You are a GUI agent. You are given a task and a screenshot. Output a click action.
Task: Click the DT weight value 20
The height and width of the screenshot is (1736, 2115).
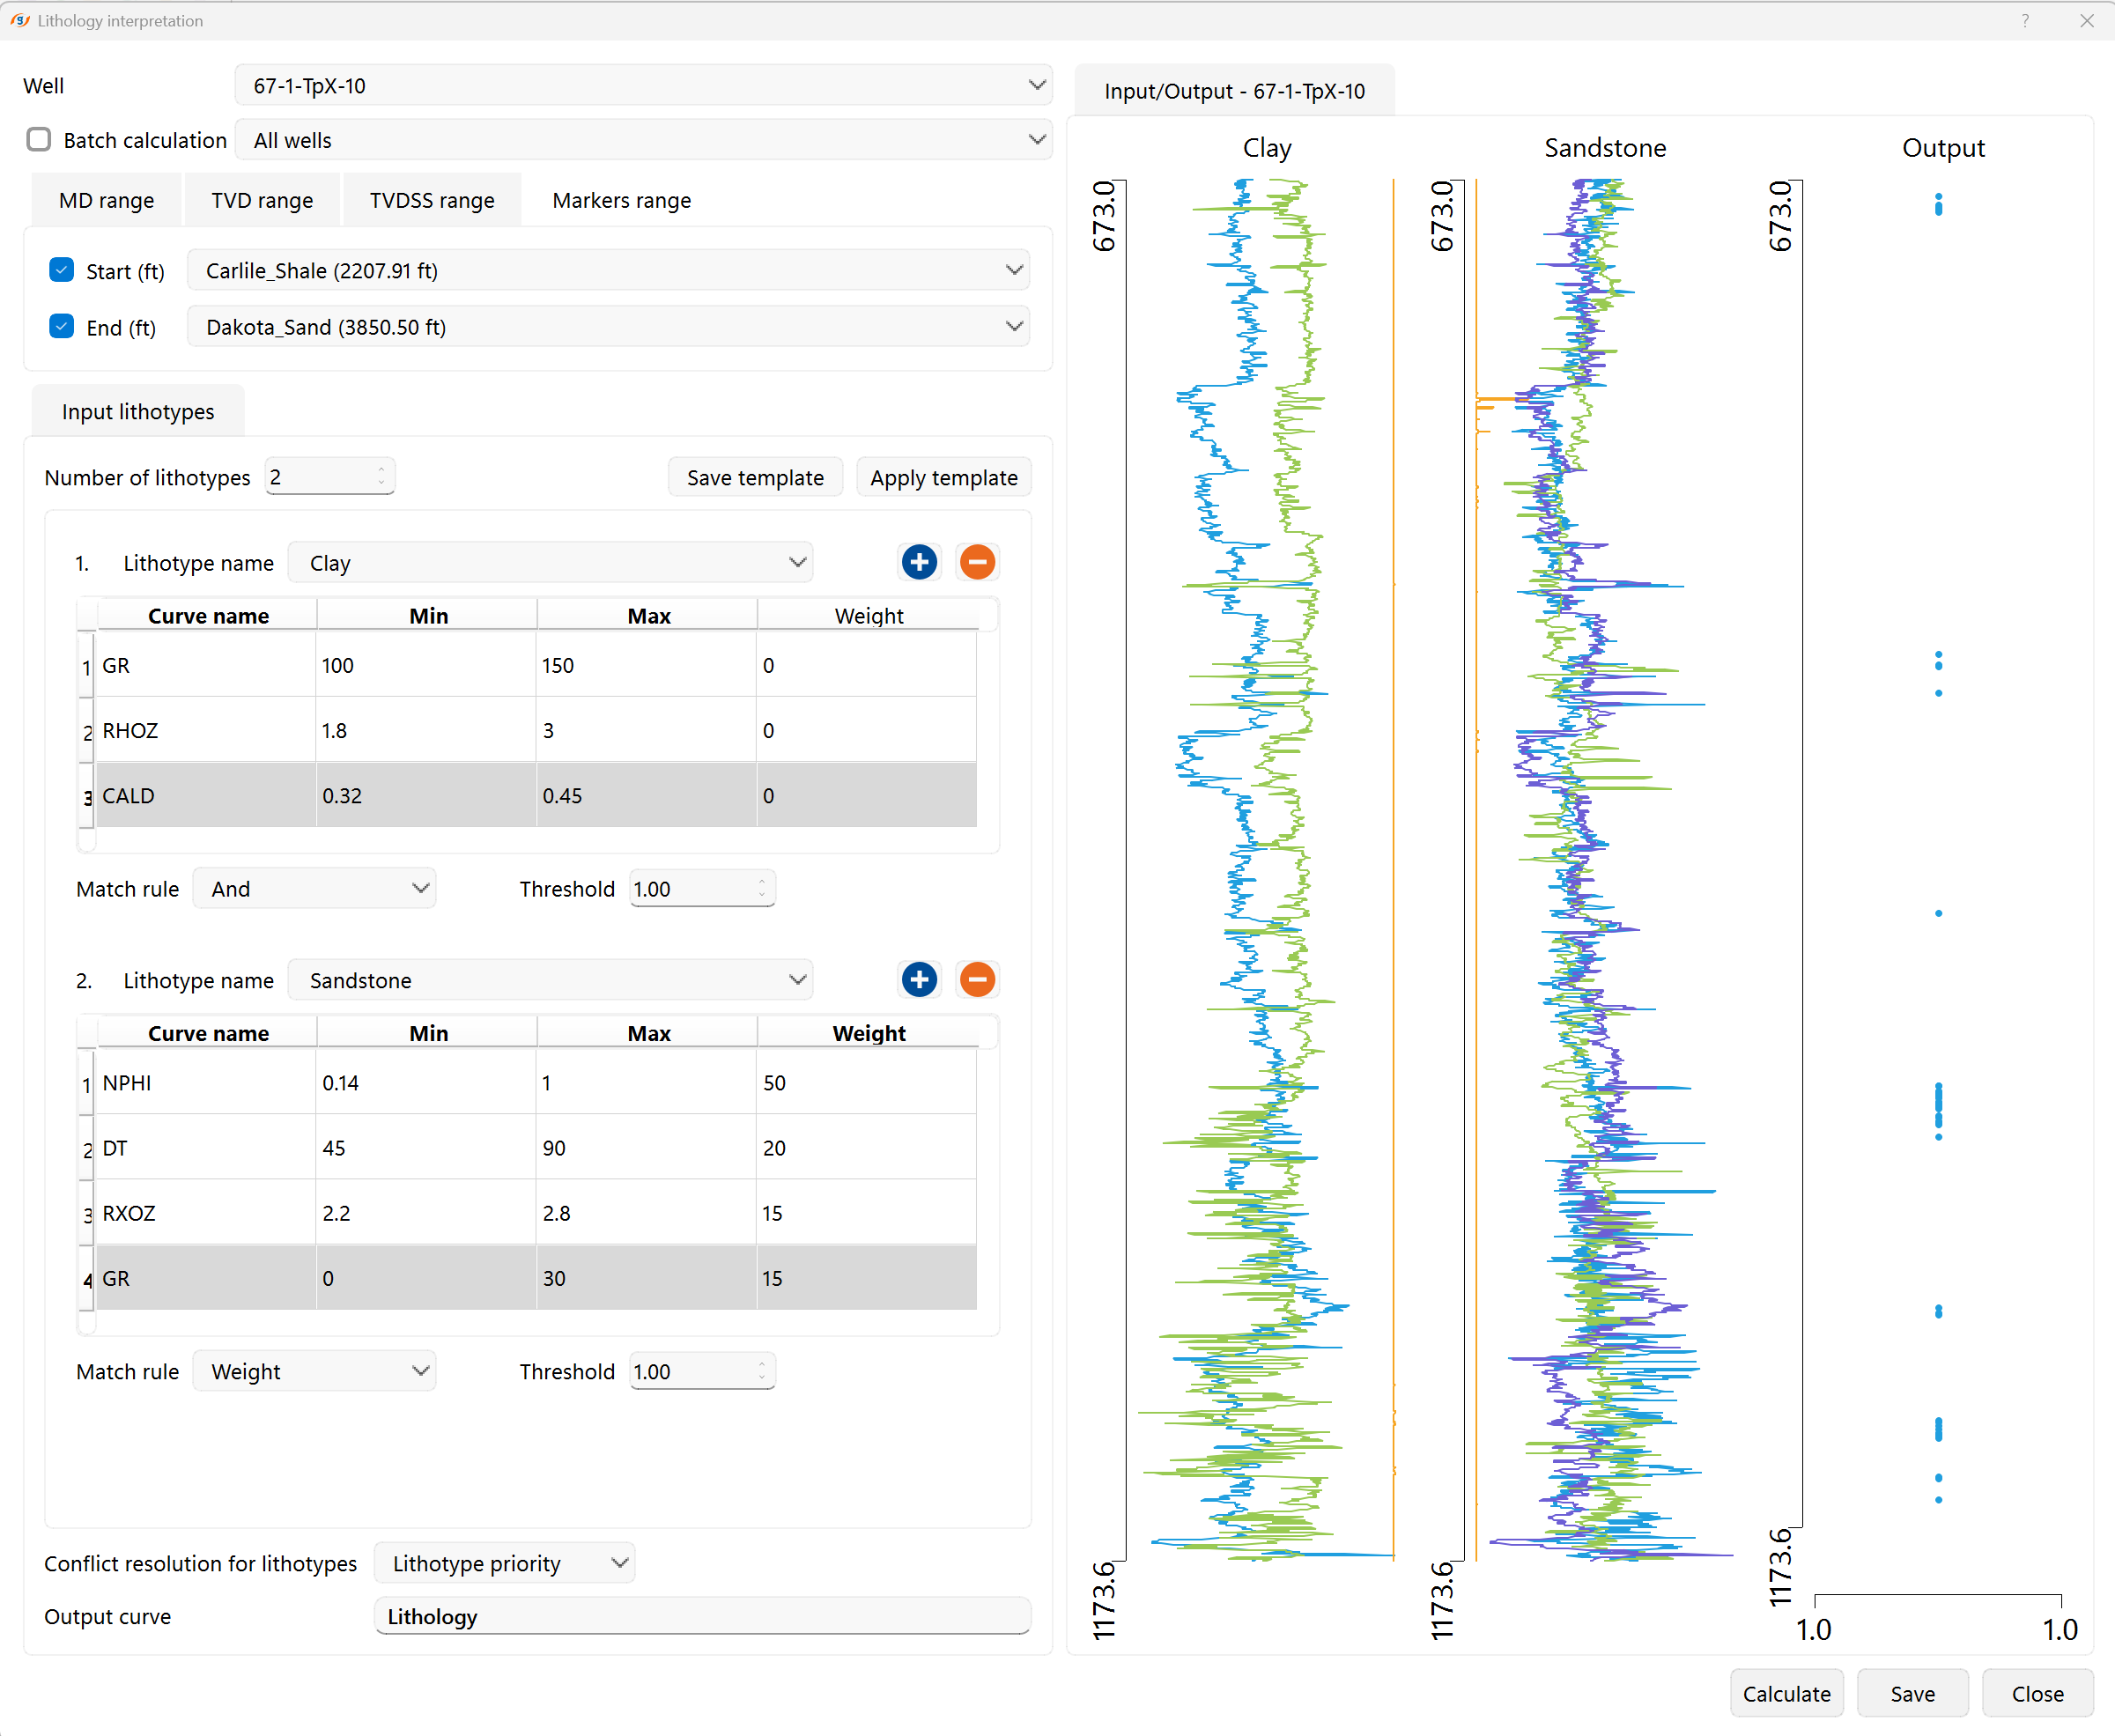click(867, 1147)
